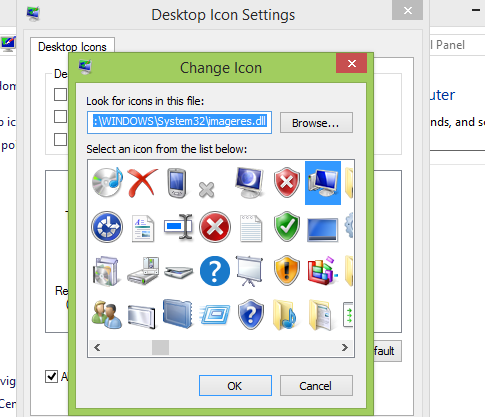
Task: Select the silver framed display panel icon
Action: coord(141,317)
